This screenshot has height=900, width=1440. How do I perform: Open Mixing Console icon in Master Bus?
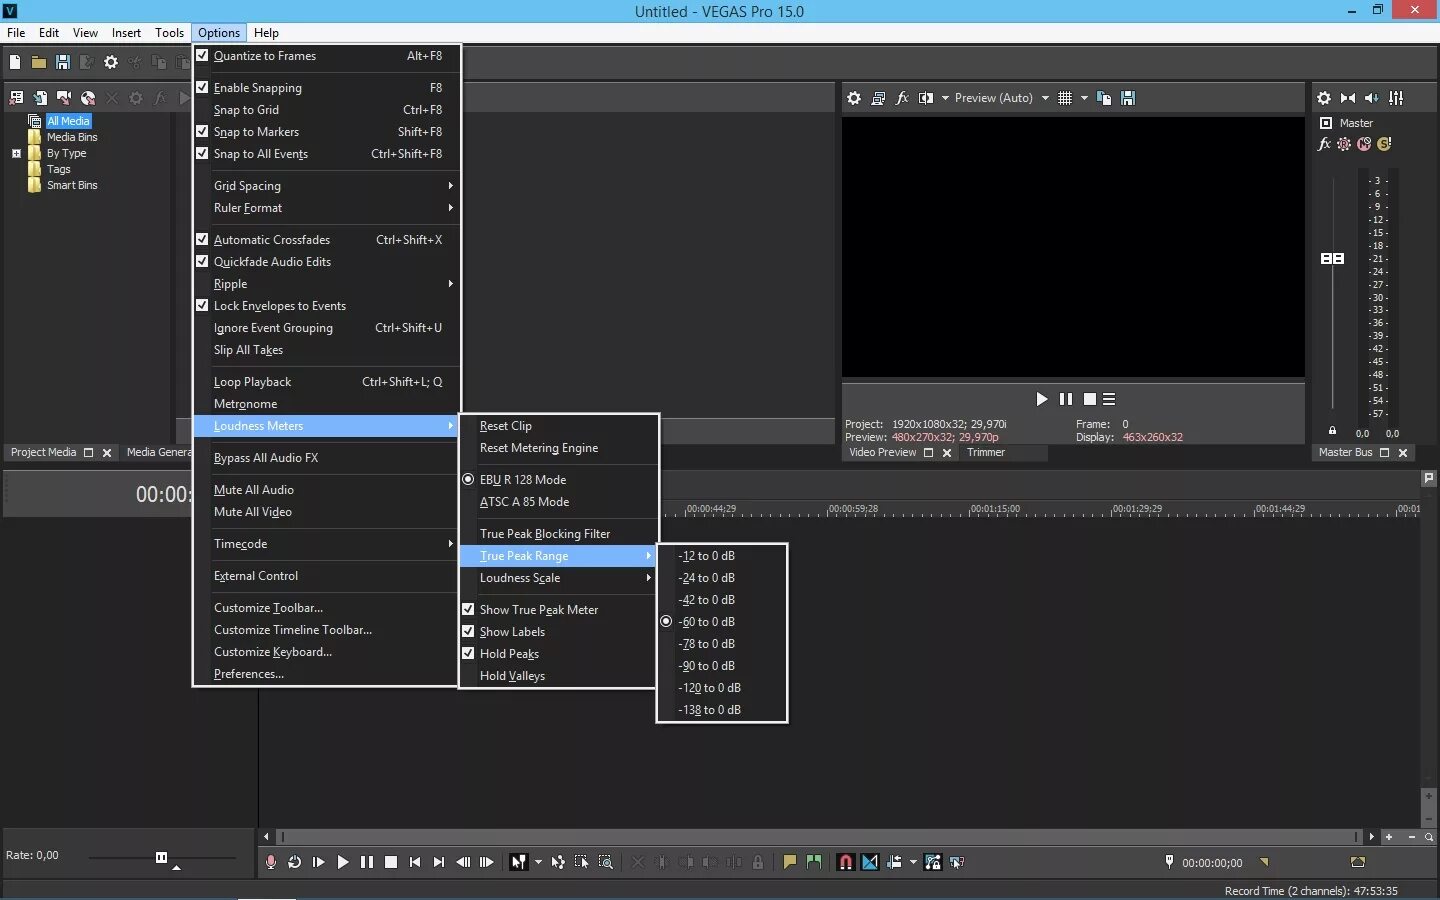[x=1396, y=98]
